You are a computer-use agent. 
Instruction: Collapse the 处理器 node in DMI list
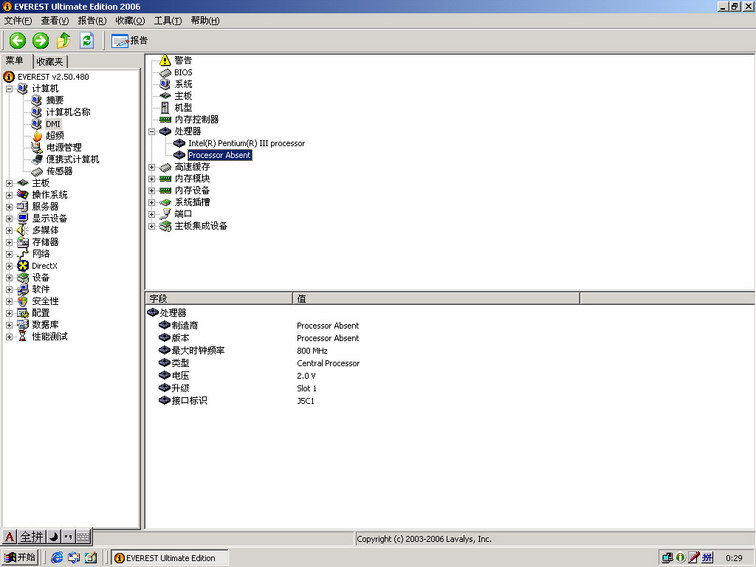click(x=152, y=132)
